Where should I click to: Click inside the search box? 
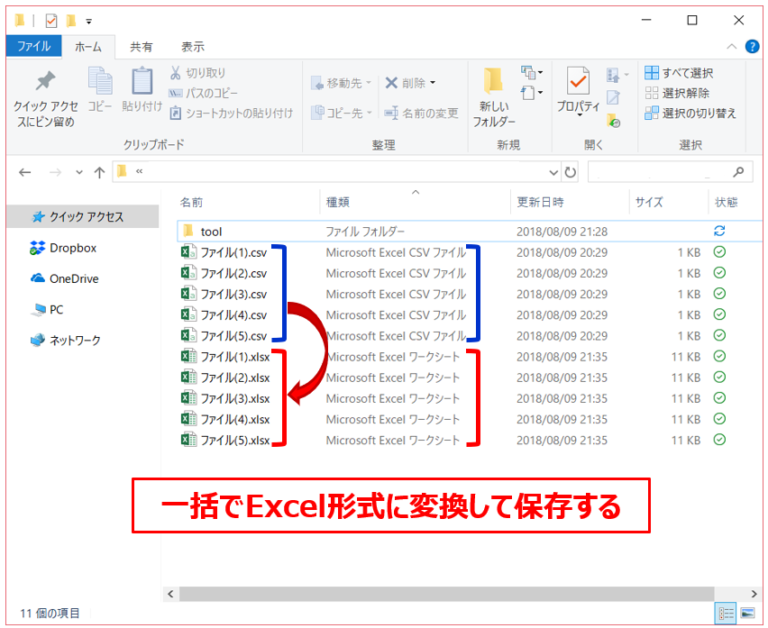point(660,172)
